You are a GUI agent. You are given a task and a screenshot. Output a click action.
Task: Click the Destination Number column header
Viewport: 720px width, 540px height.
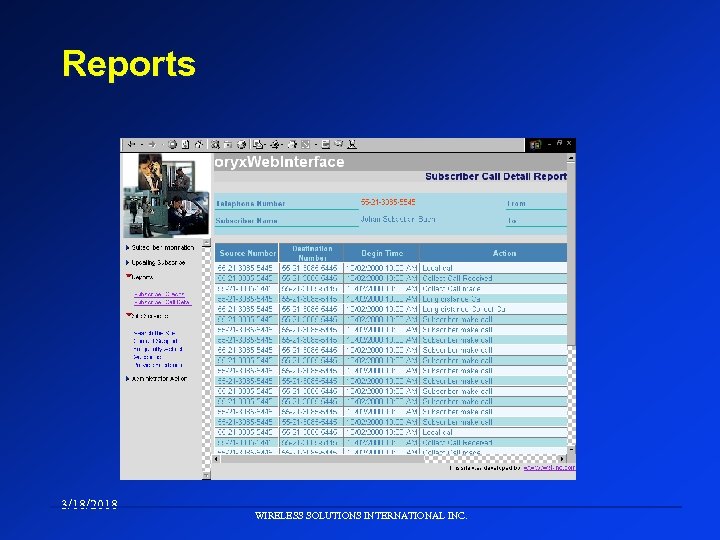click(312, 253)
